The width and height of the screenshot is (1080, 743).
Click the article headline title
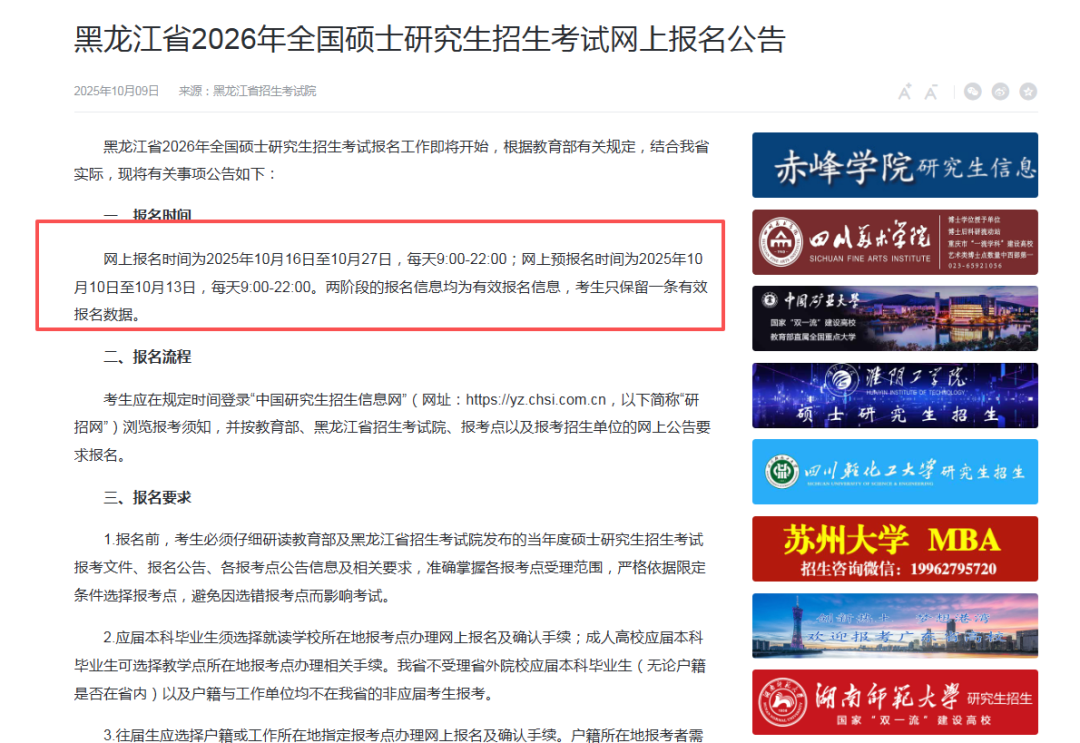coord(430,40)
